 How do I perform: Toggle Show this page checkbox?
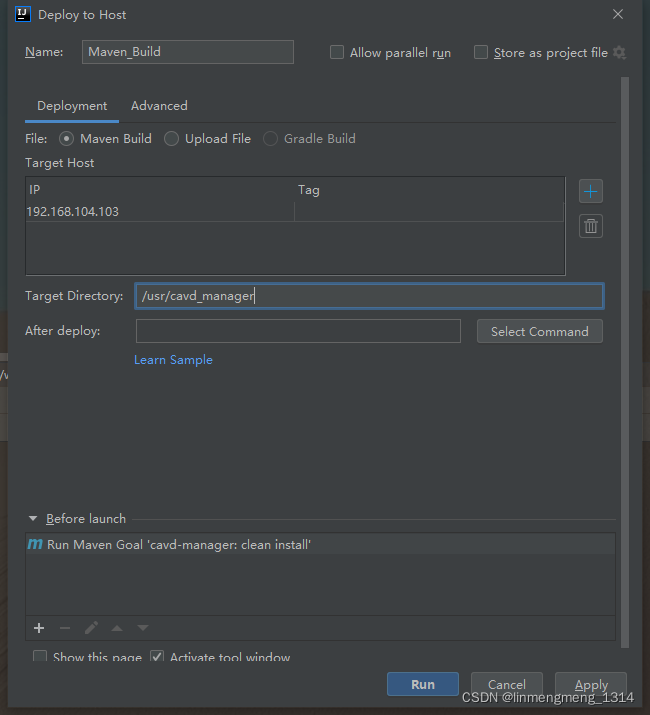[40, 657]
